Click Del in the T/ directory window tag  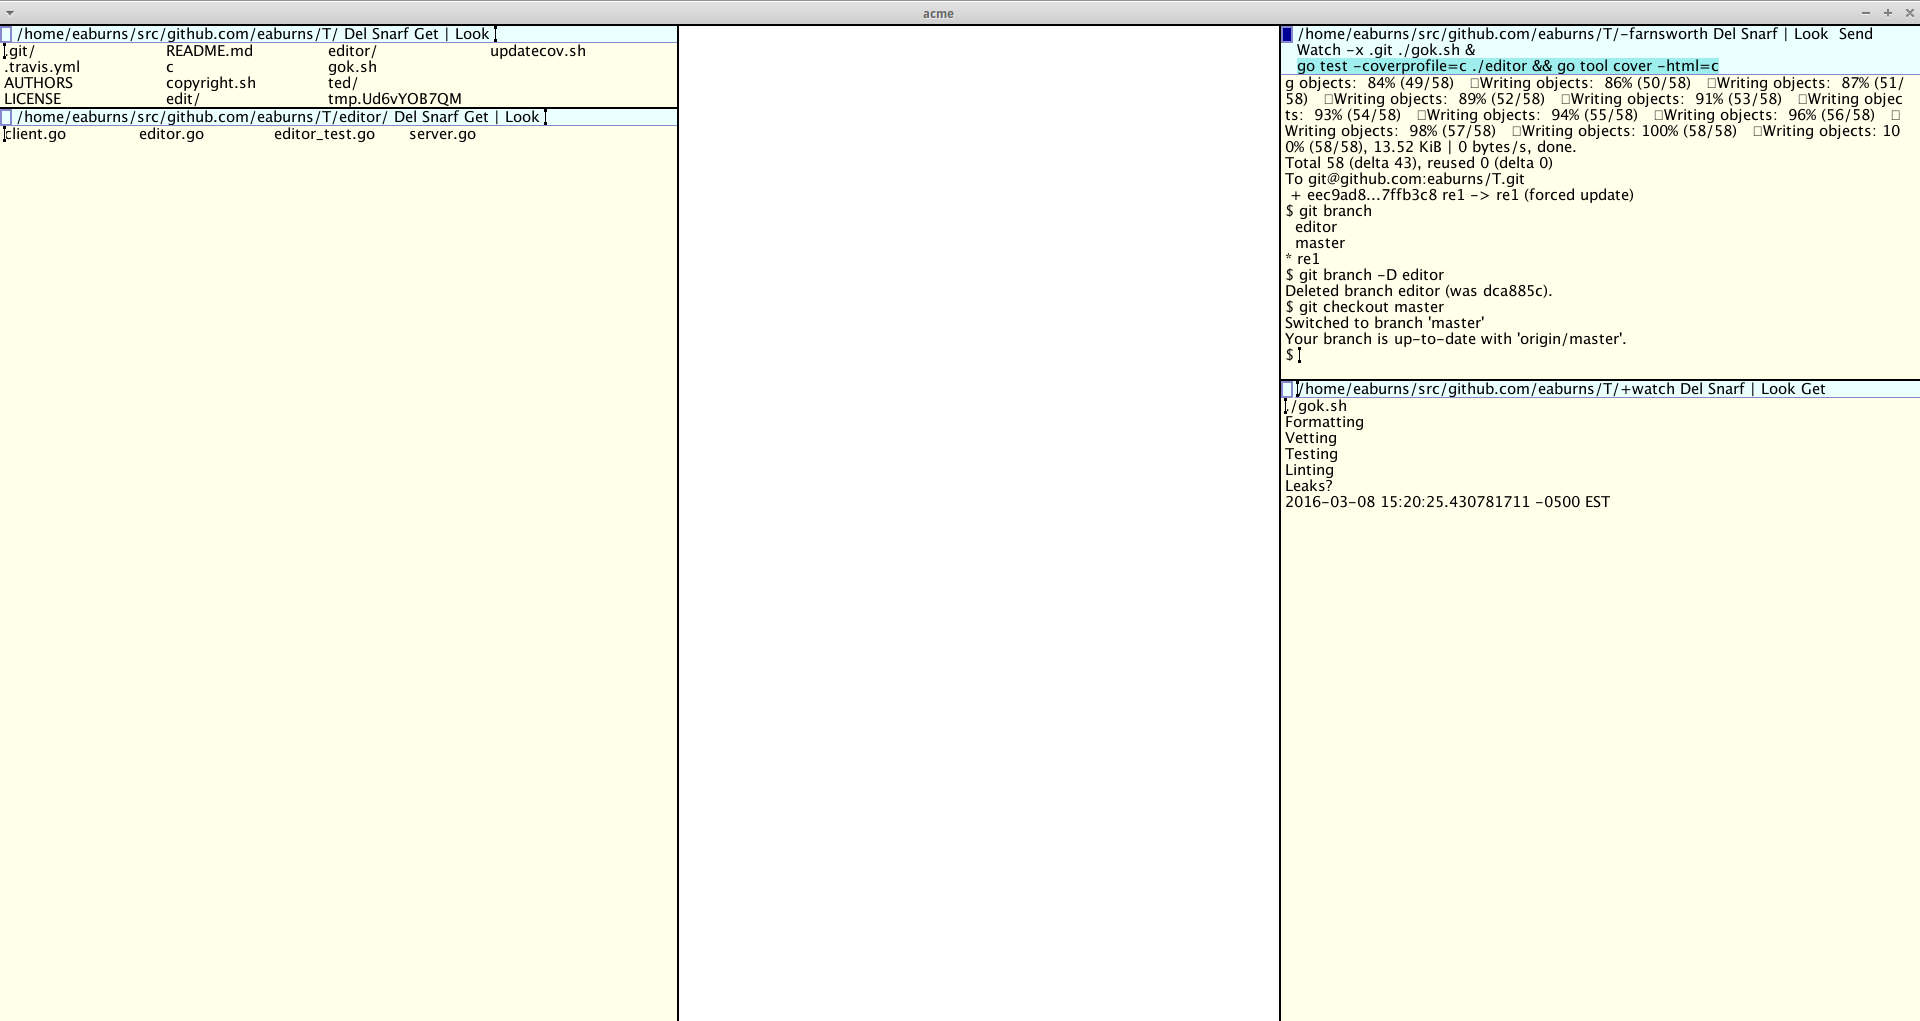pyautogui.click(x=355, y=34)
